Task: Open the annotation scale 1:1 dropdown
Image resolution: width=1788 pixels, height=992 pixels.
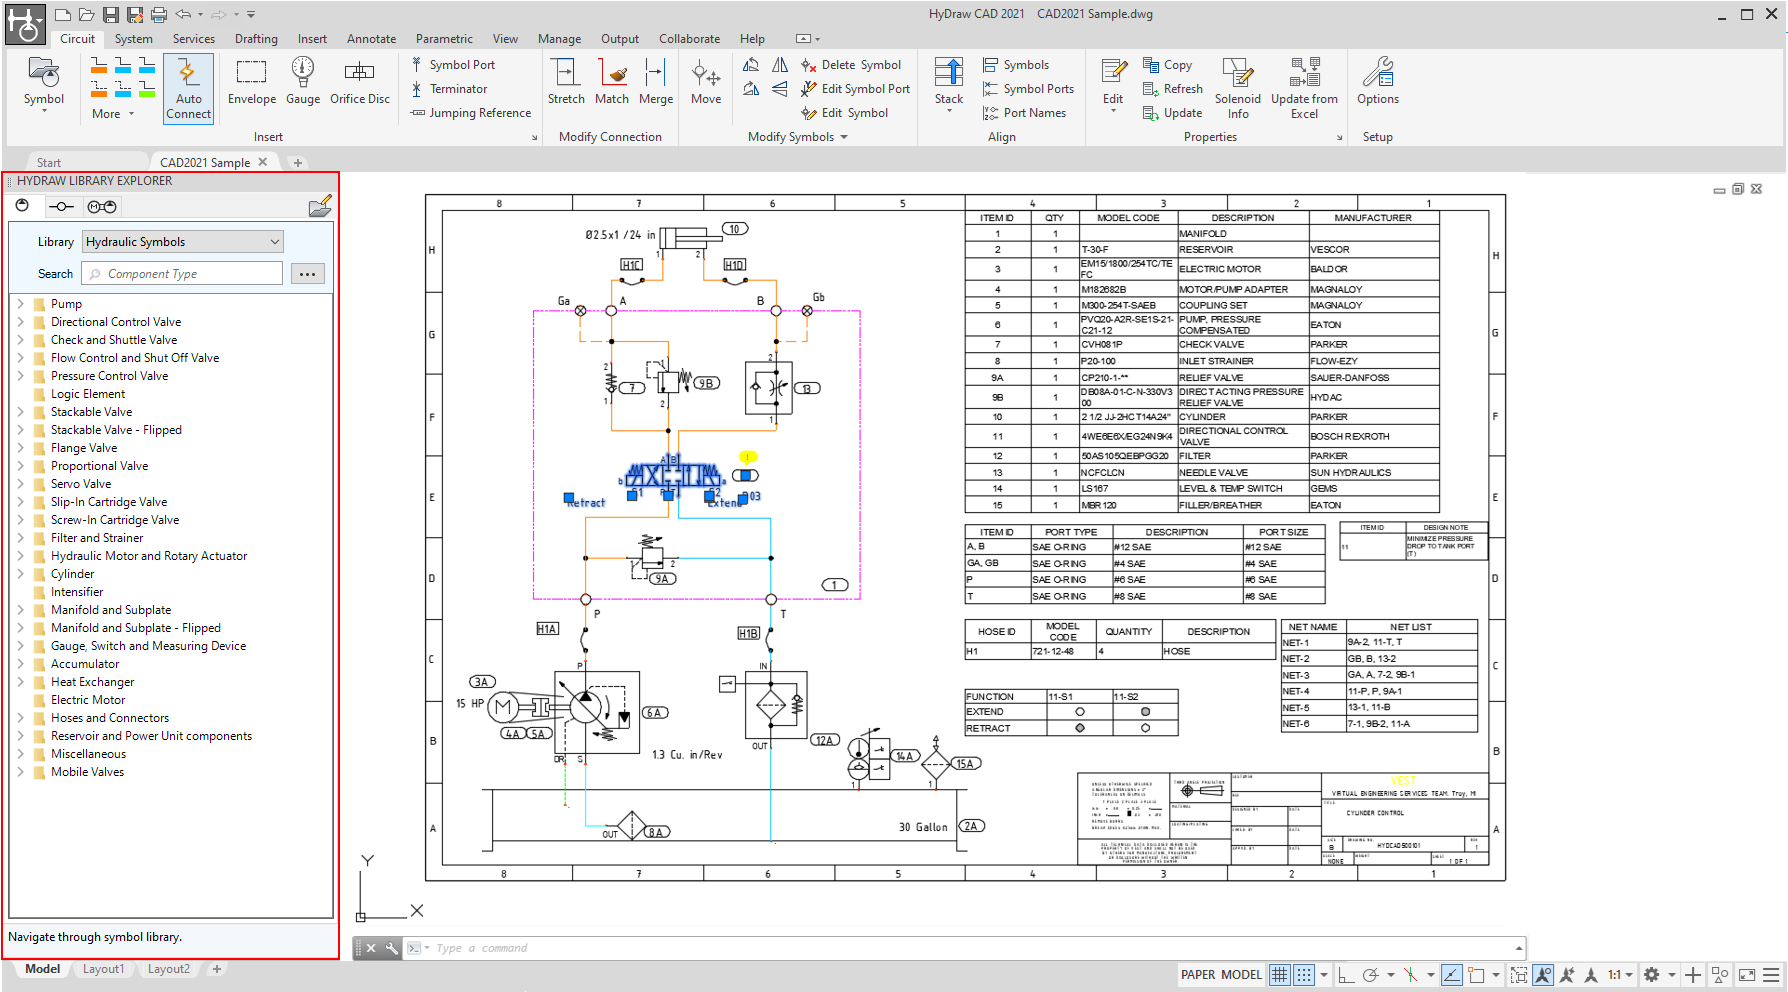Action: coord(1620,975)
